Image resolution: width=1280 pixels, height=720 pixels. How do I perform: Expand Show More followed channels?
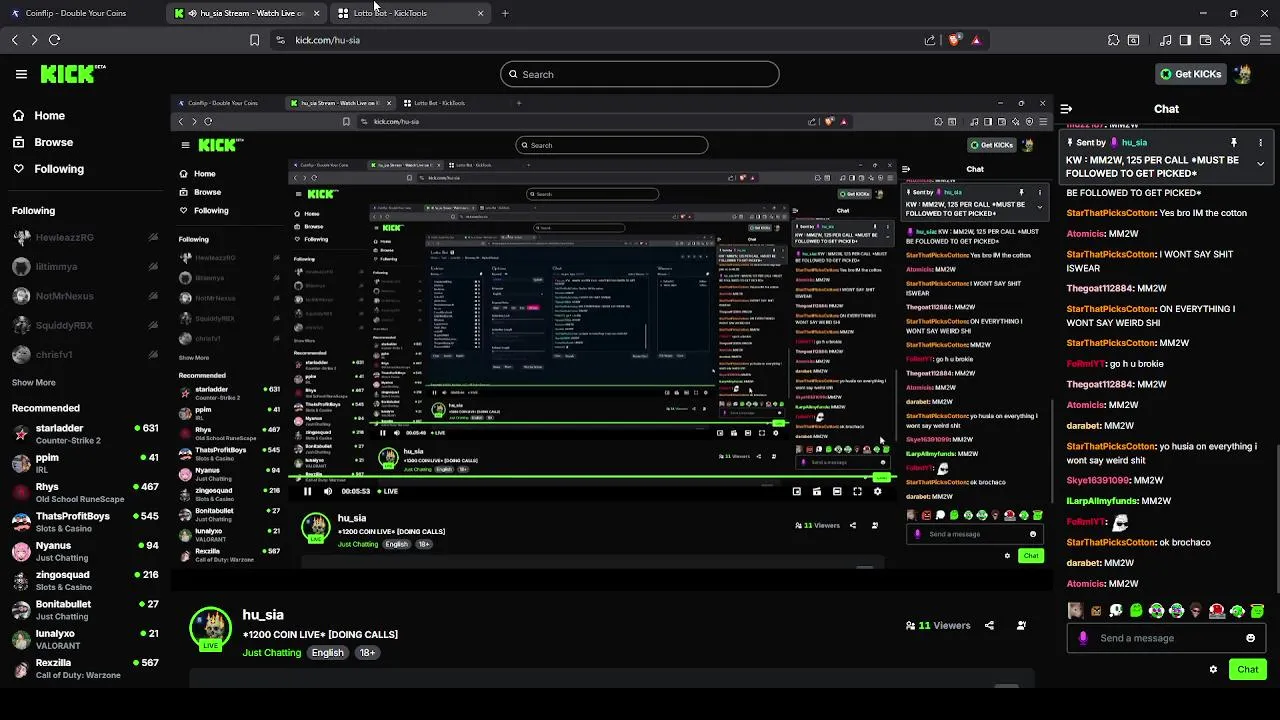click(34, 382)
